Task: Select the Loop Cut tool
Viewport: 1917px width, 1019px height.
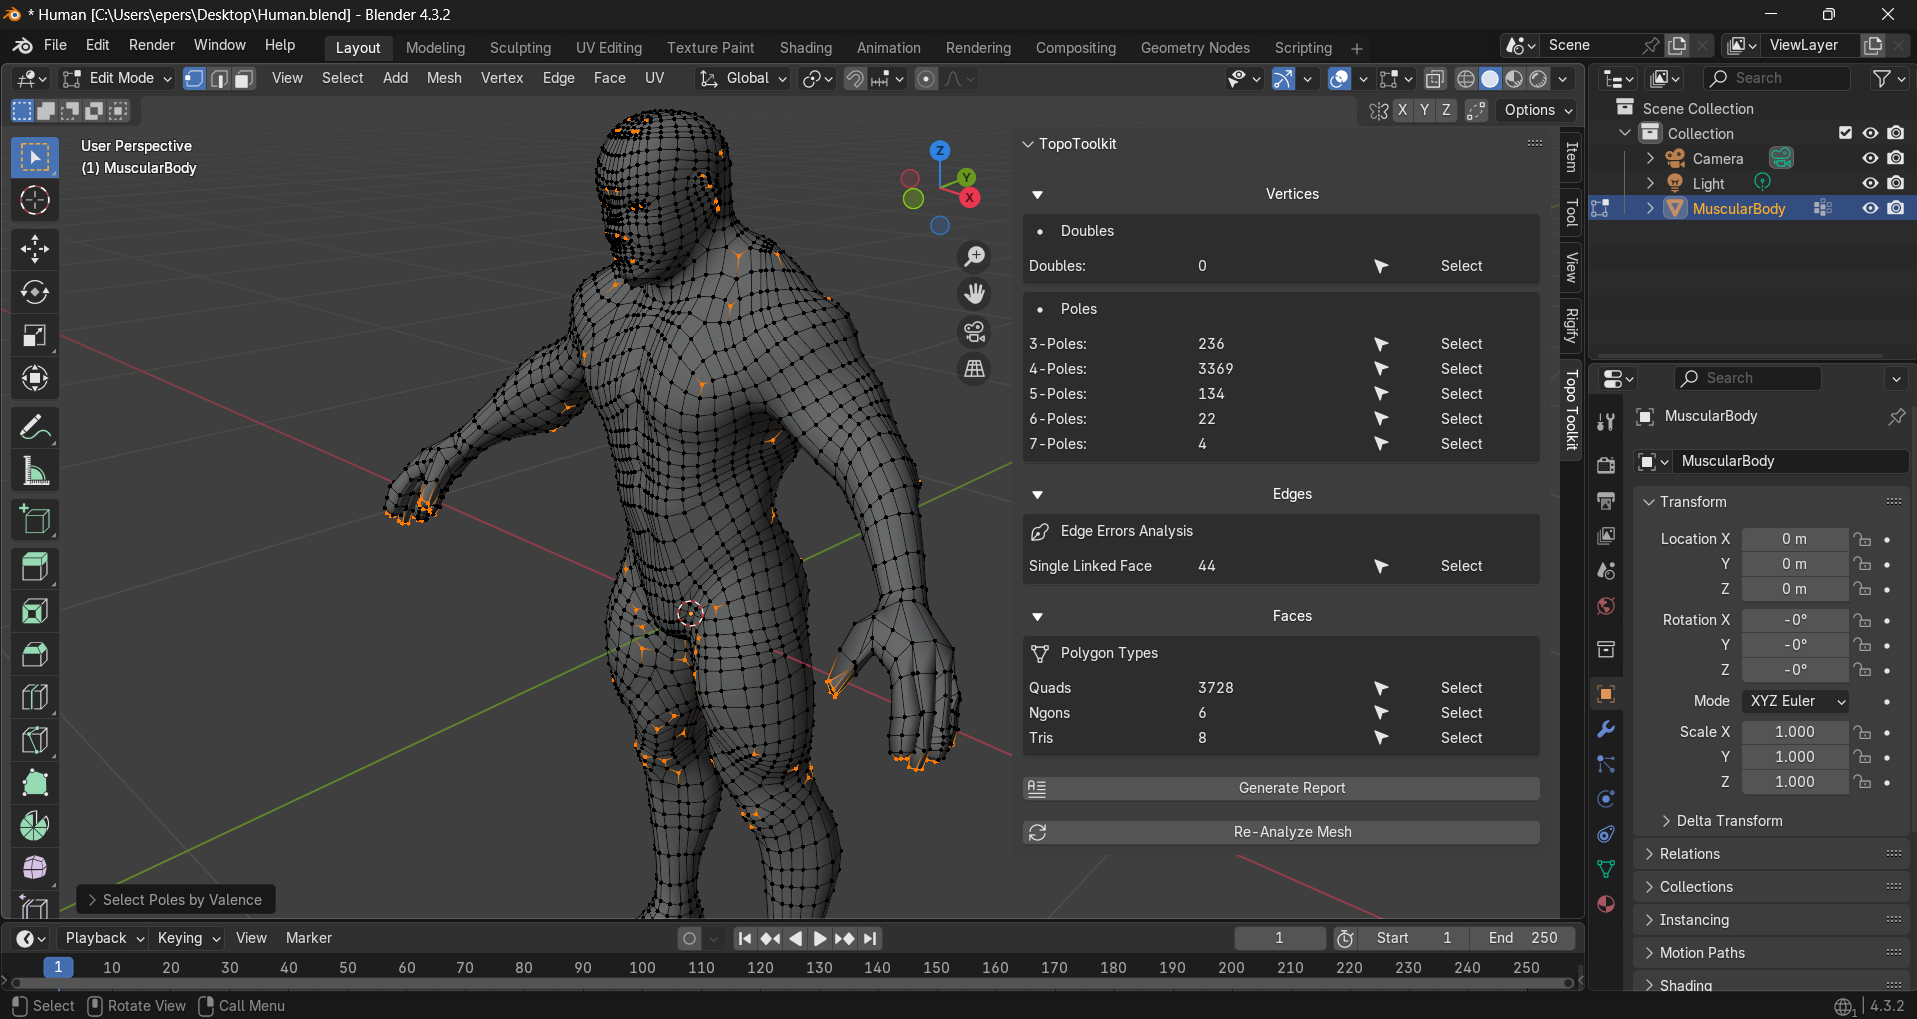Action: click(x=35, y=697)
